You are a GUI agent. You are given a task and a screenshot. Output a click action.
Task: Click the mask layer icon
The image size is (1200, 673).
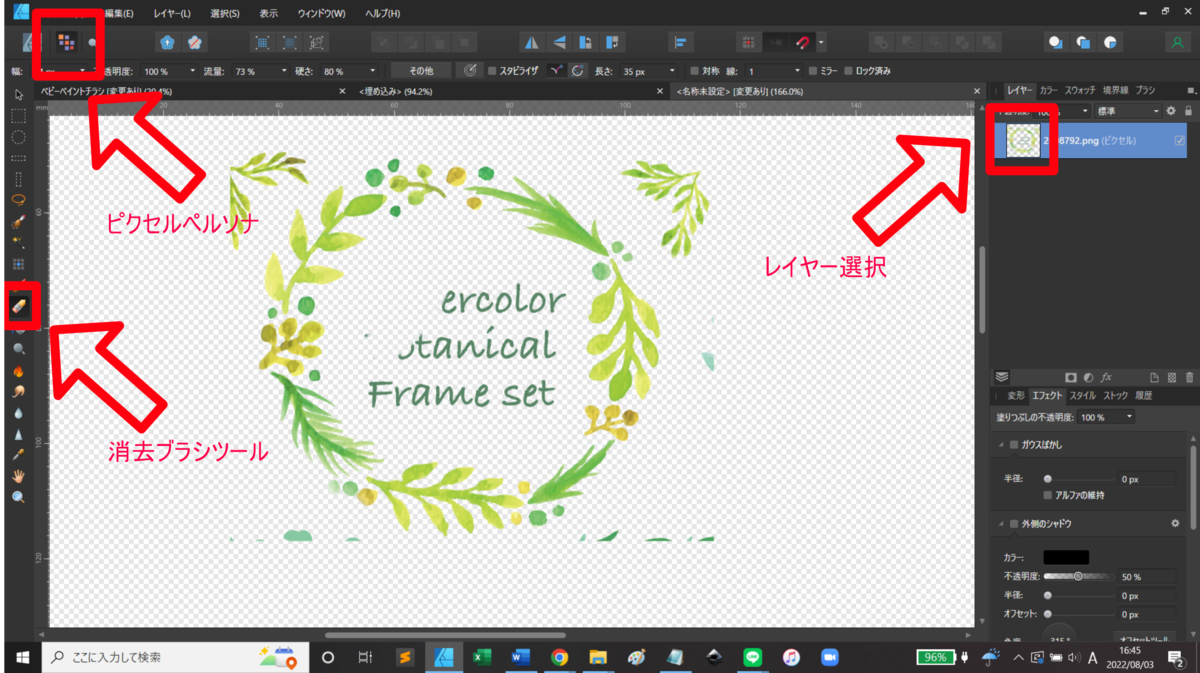[x=1071, y=377]
